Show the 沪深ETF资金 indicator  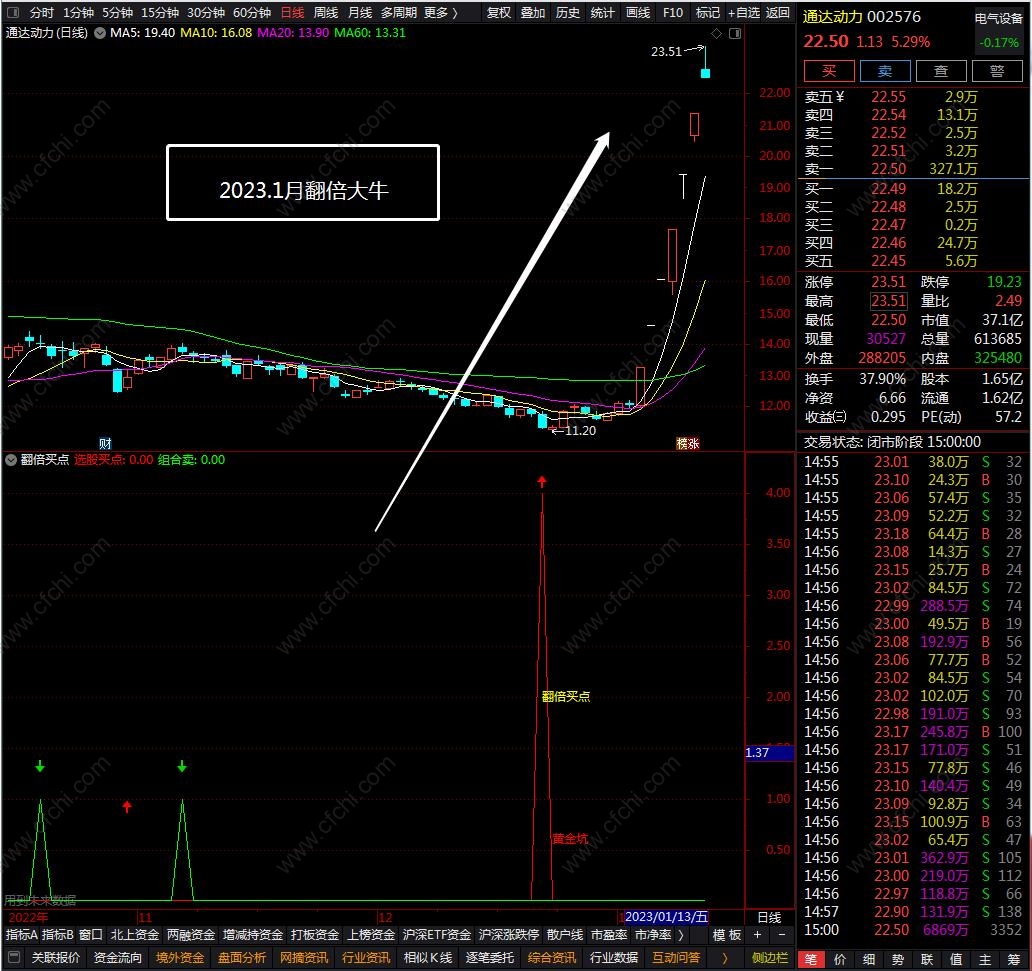437,935
